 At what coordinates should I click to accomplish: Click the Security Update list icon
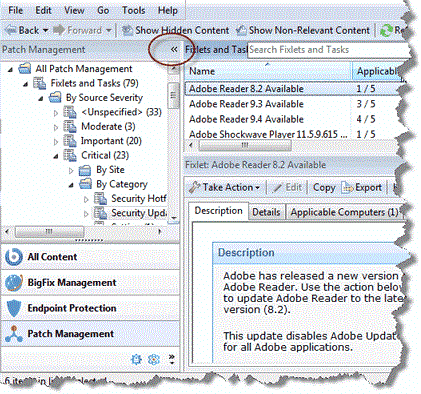click(100, 213)
